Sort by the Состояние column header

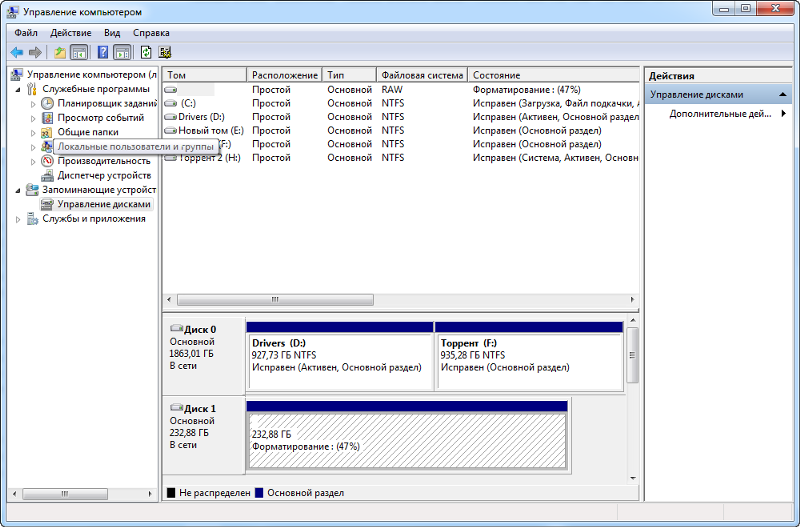coord(554,75)
